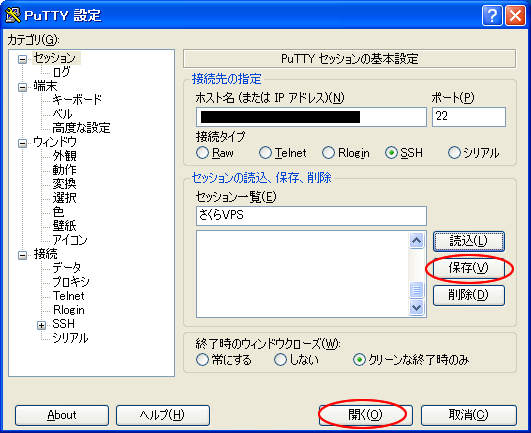The width and height of the screenshot is (531, 433).
Task: Click the session list down scroll arrow
Action: pos(417,307)
